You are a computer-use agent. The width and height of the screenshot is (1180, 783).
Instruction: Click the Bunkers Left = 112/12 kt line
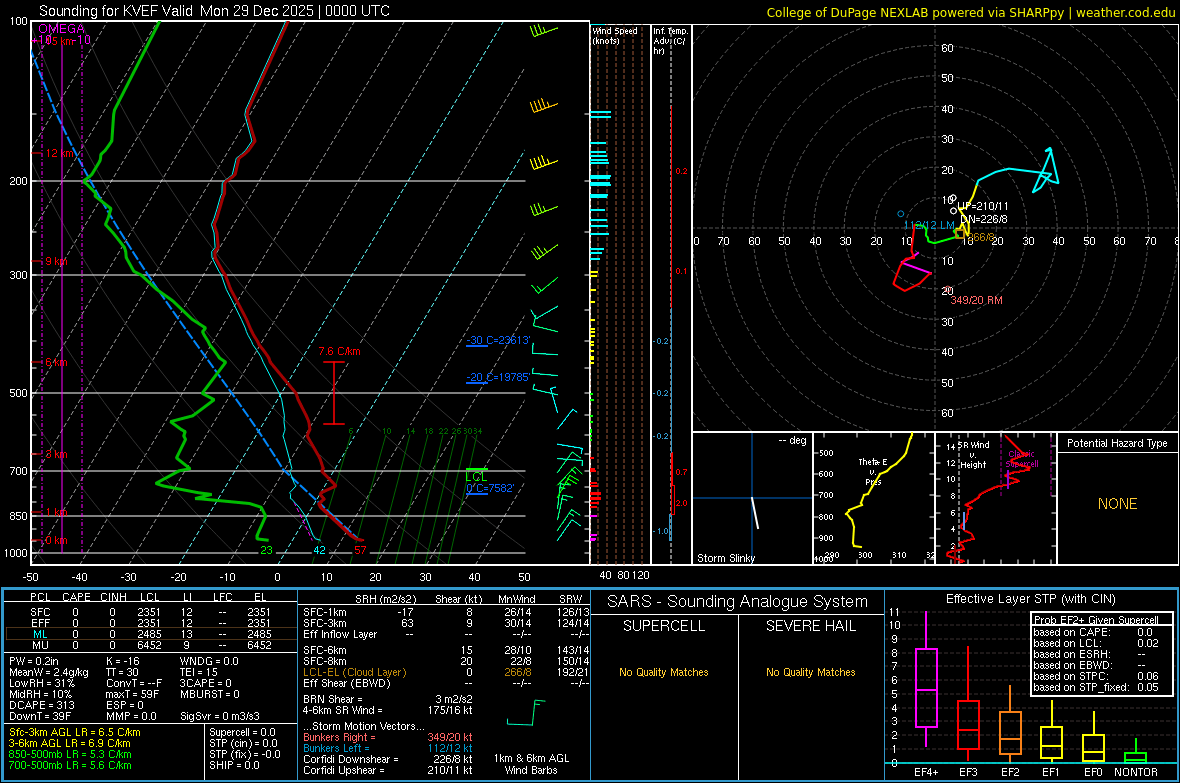(x=388, y=748)
